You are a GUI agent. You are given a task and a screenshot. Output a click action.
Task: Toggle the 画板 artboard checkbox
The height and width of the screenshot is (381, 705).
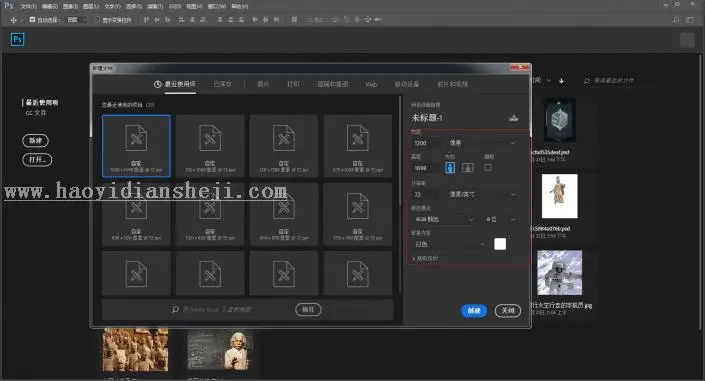tap(488, 167)
